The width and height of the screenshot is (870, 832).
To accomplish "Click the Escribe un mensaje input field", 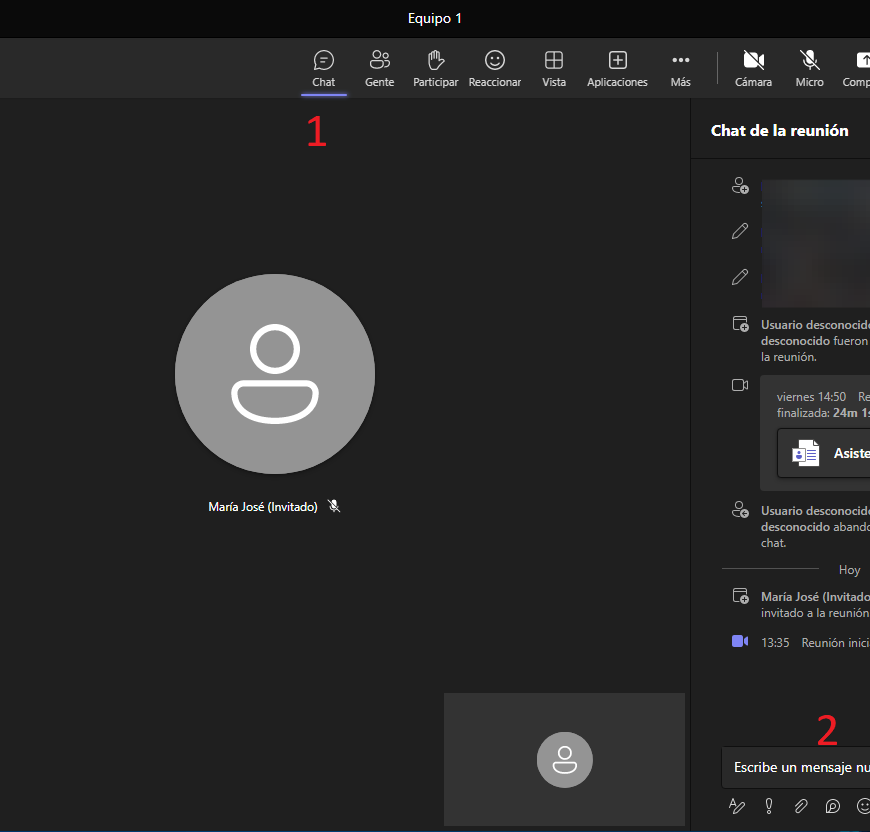I will coord(796,767).
